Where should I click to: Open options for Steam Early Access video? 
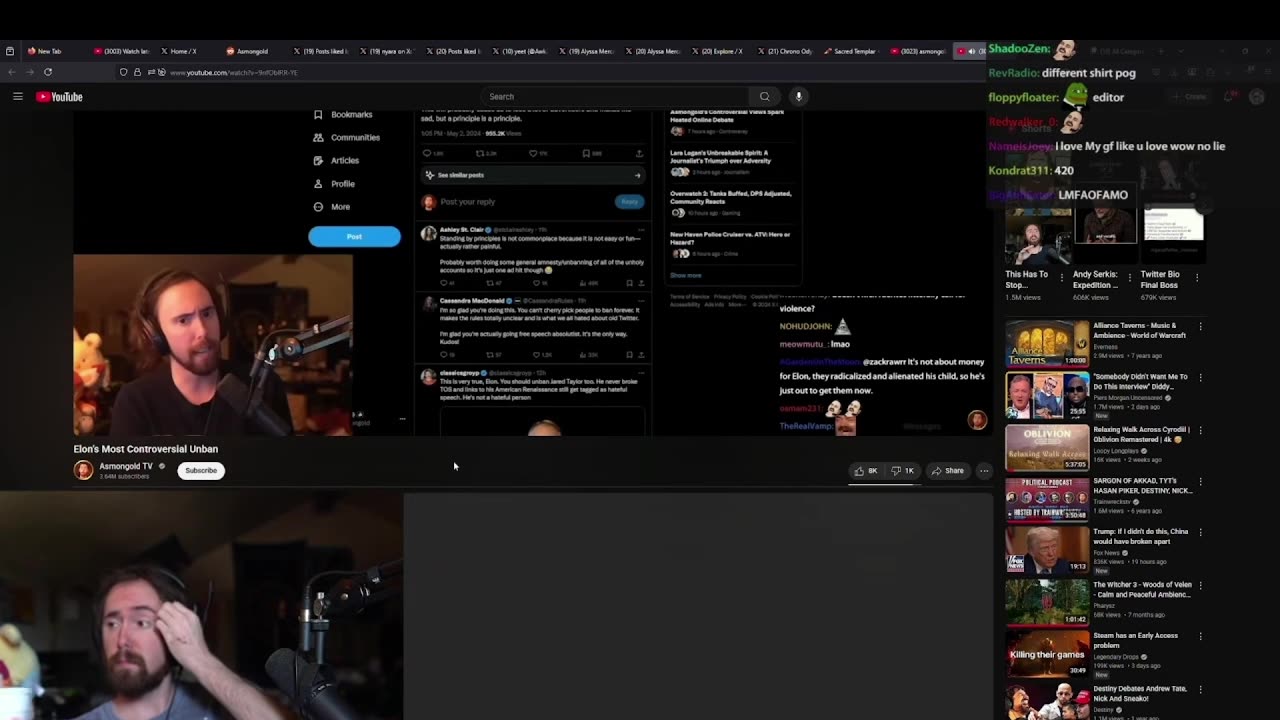(1201, 637)
